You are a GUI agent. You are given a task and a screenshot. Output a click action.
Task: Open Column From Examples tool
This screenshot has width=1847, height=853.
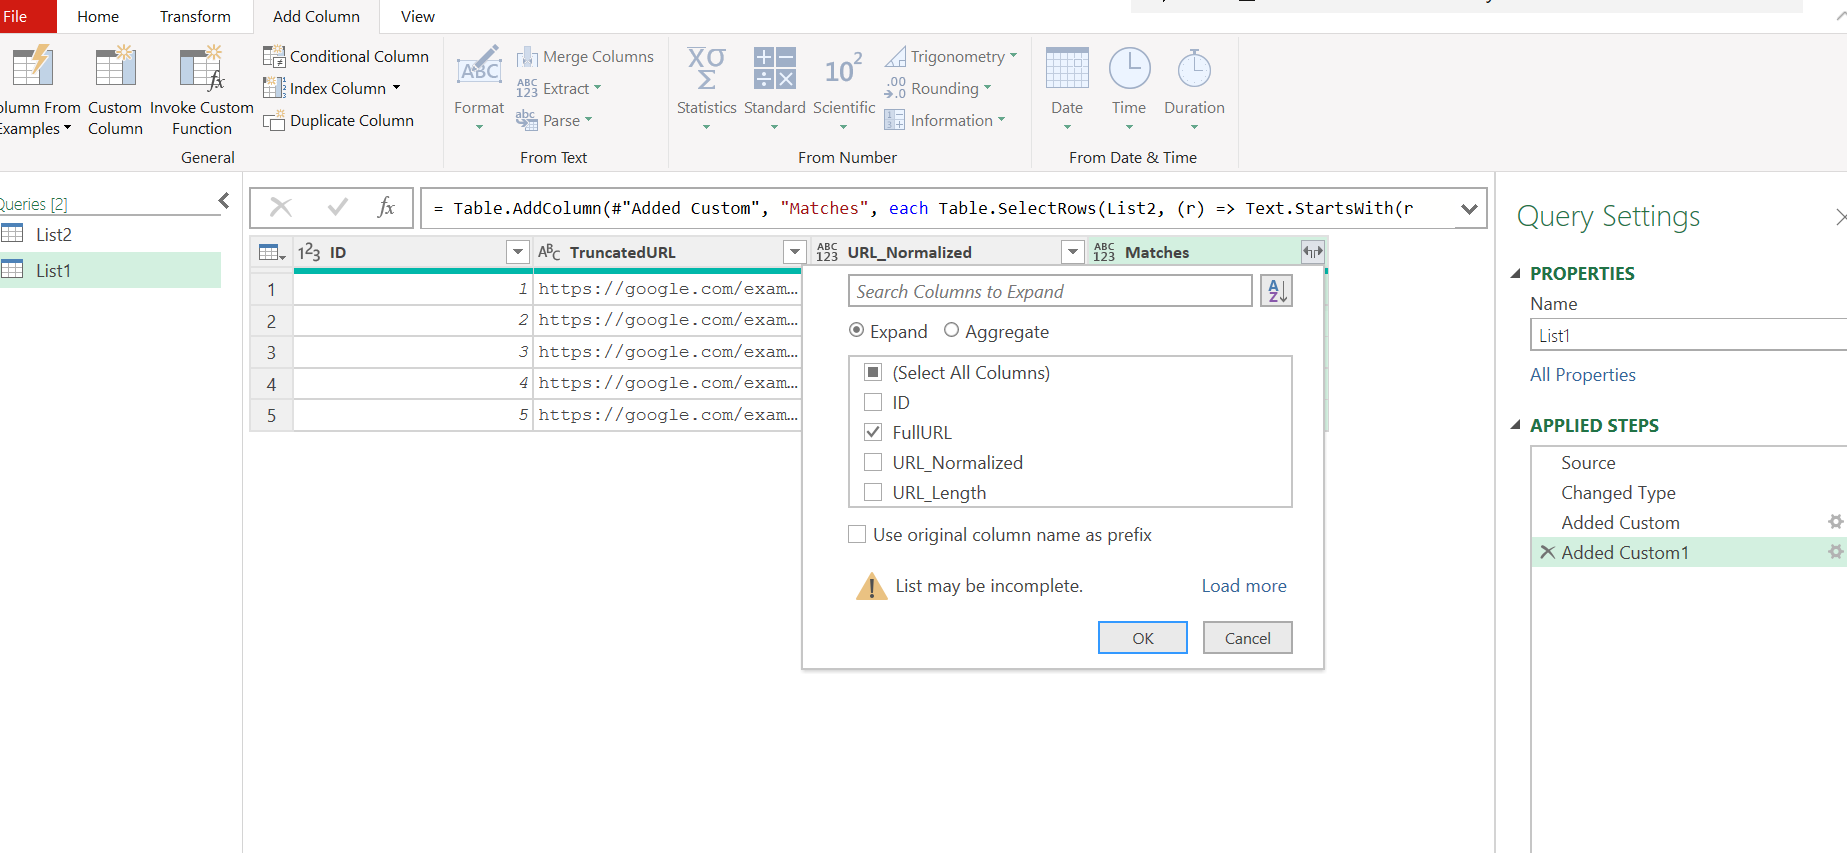[38, 90]
